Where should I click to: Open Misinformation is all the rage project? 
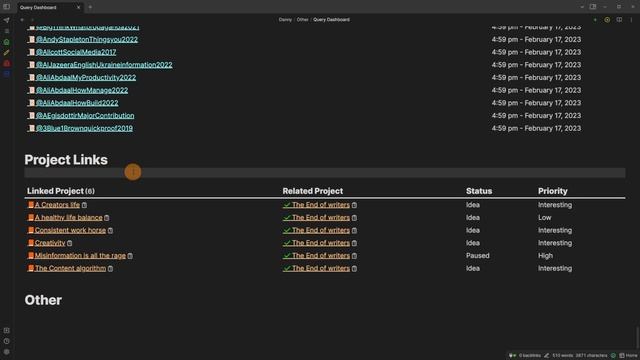tap(80, 256)
